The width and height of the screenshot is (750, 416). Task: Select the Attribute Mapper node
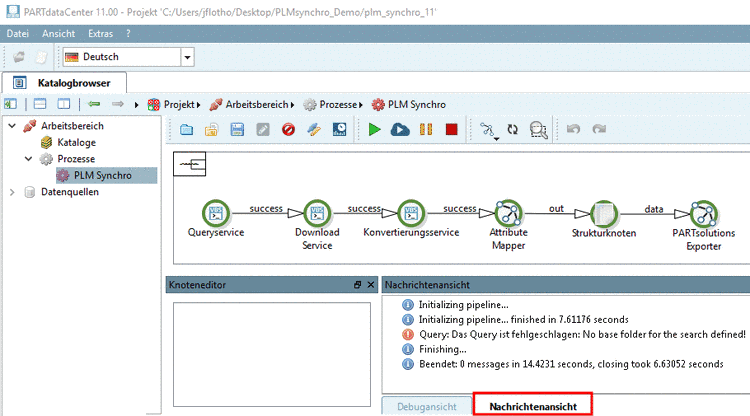[x=508, y=213]
